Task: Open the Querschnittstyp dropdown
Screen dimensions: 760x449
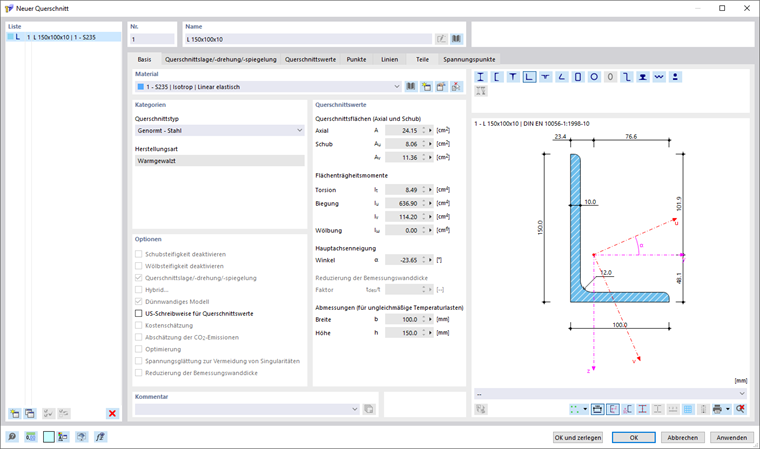Action: pyautogui.click(x=220, y=130)
